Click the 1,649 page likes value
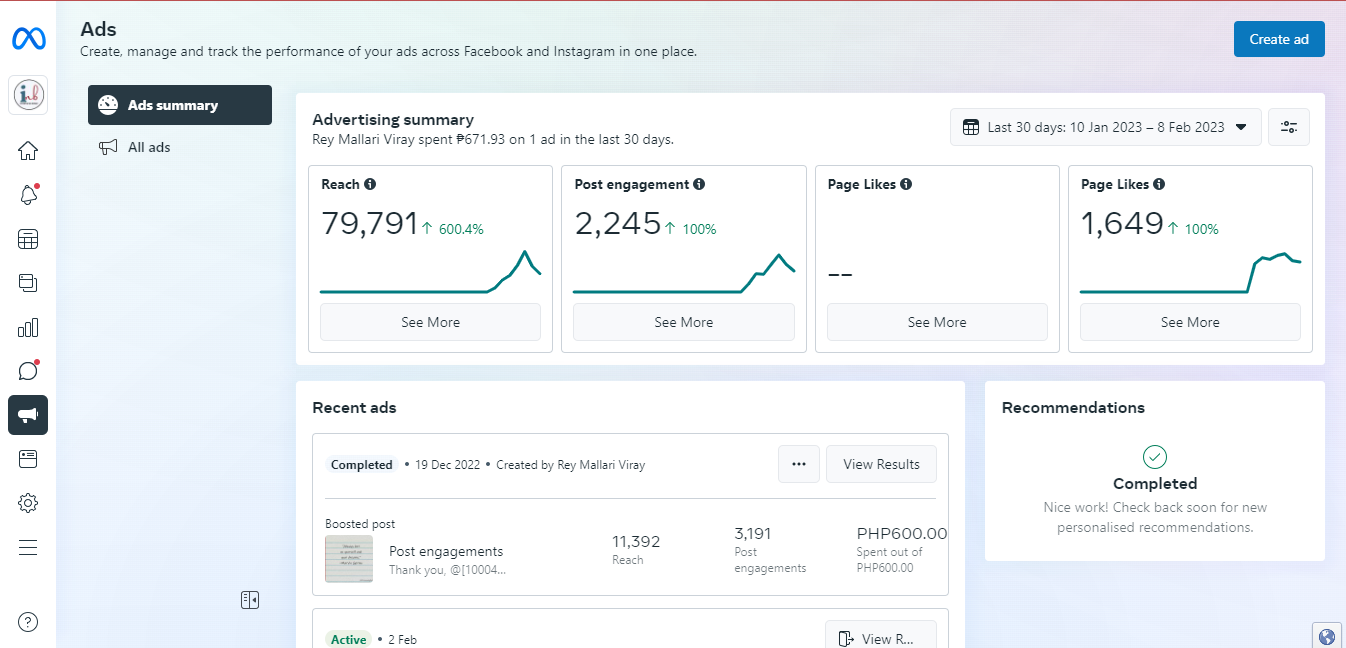 [x=1122, y=224]
